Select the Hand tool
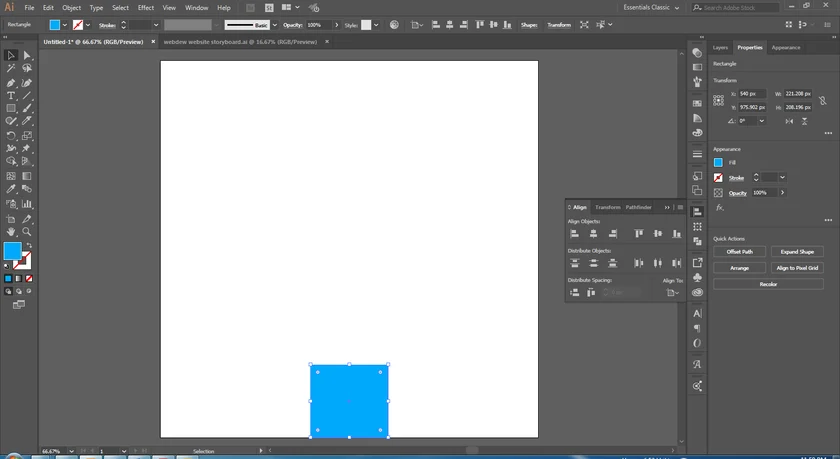 point(11,231)
